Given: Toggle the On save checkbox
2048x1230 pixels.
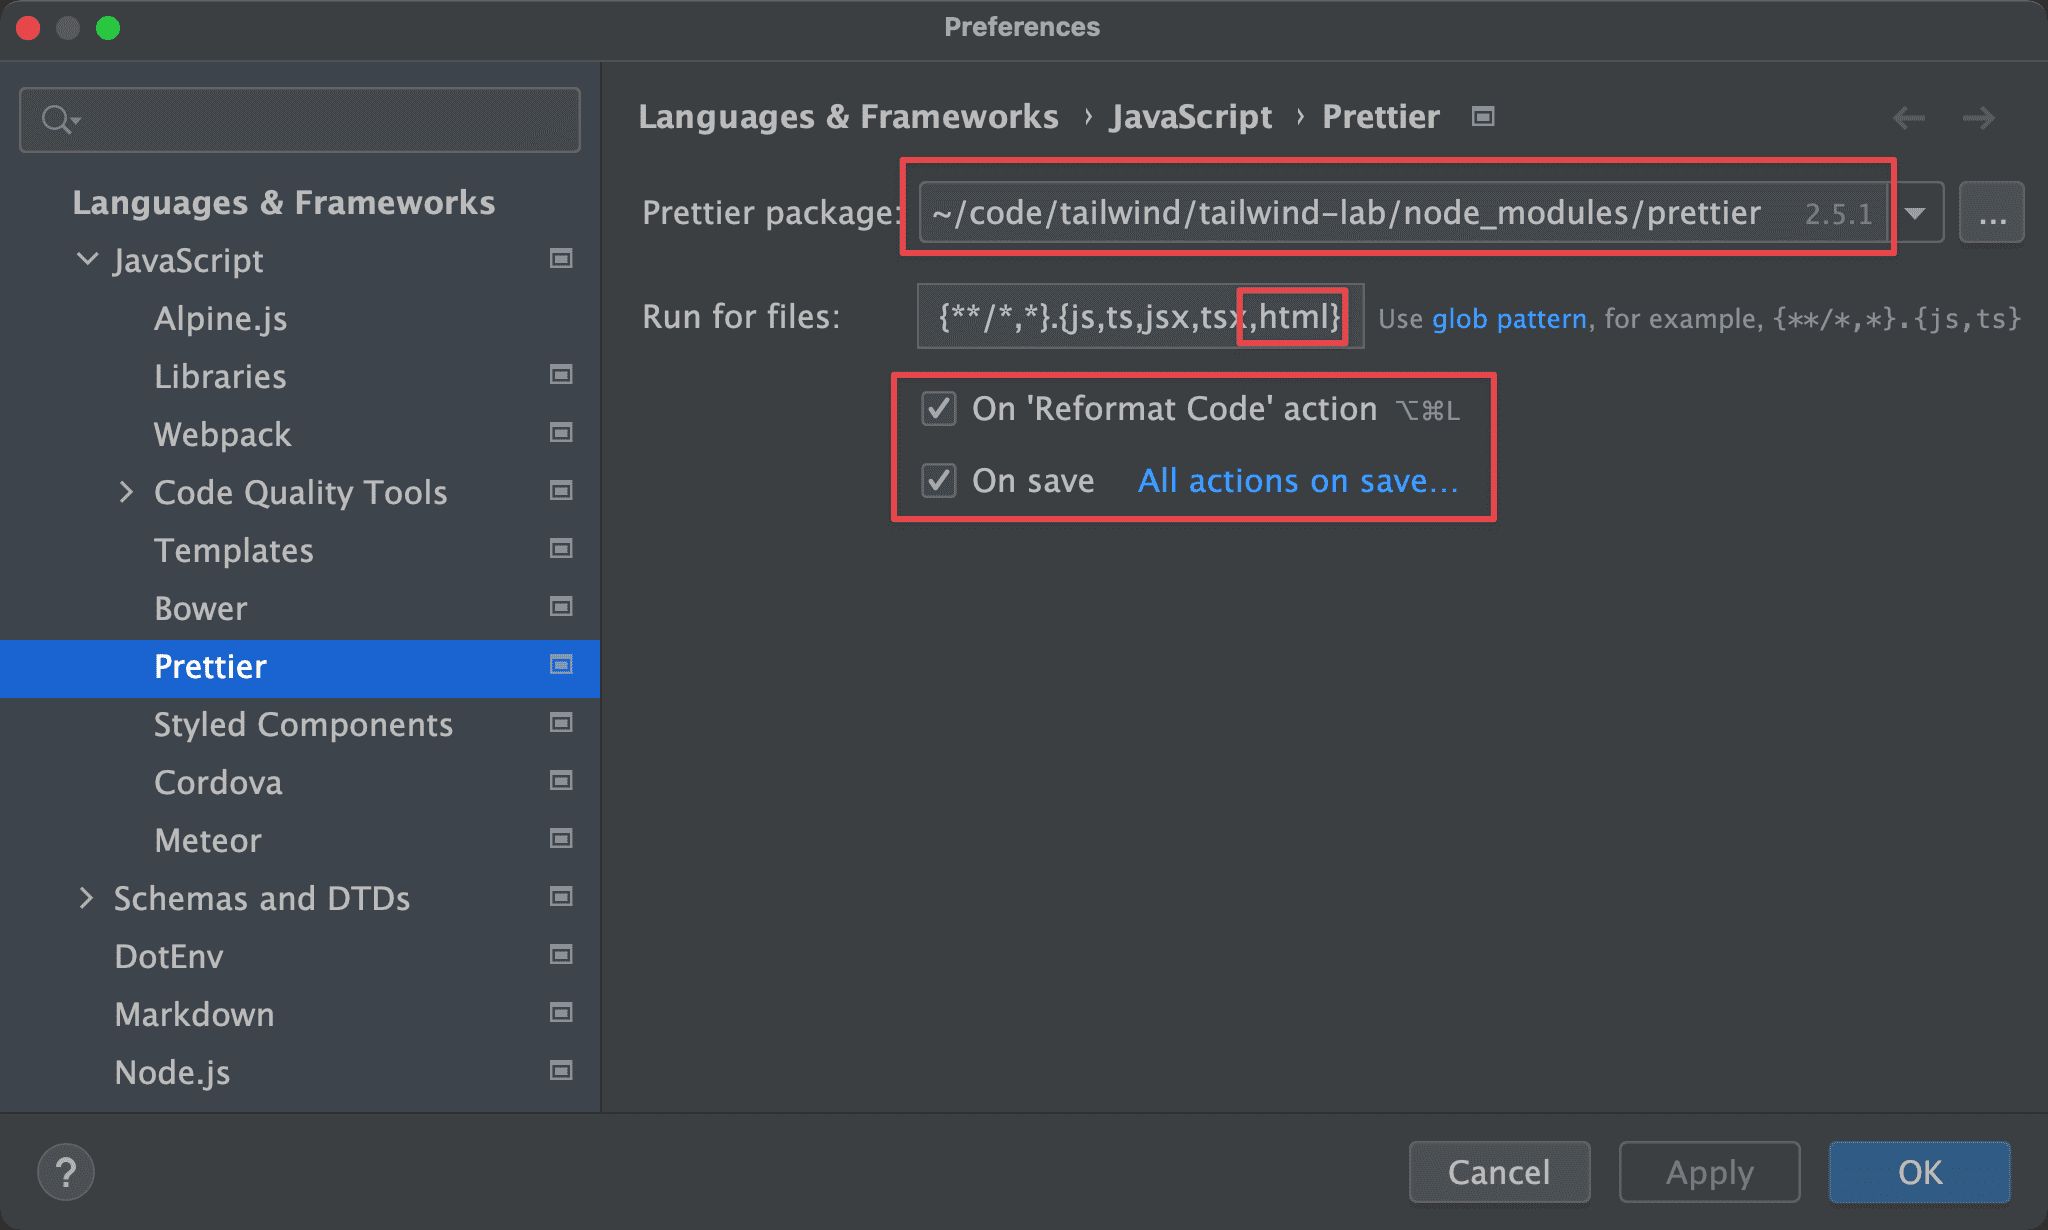Looking at the screenshot, I should (939, 481).
